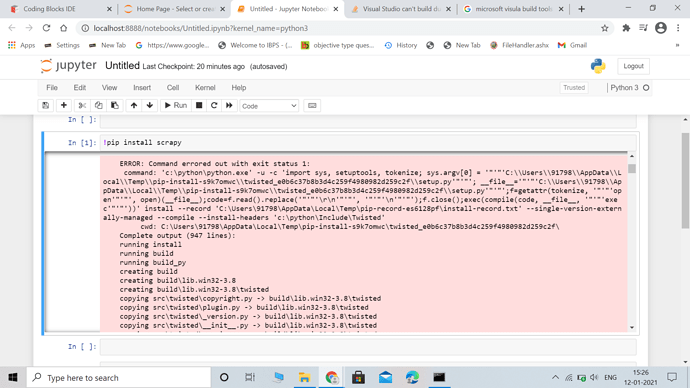Show hidden system tray icons
The height and width of the screenshot is (388, 690).
point(555,377)
